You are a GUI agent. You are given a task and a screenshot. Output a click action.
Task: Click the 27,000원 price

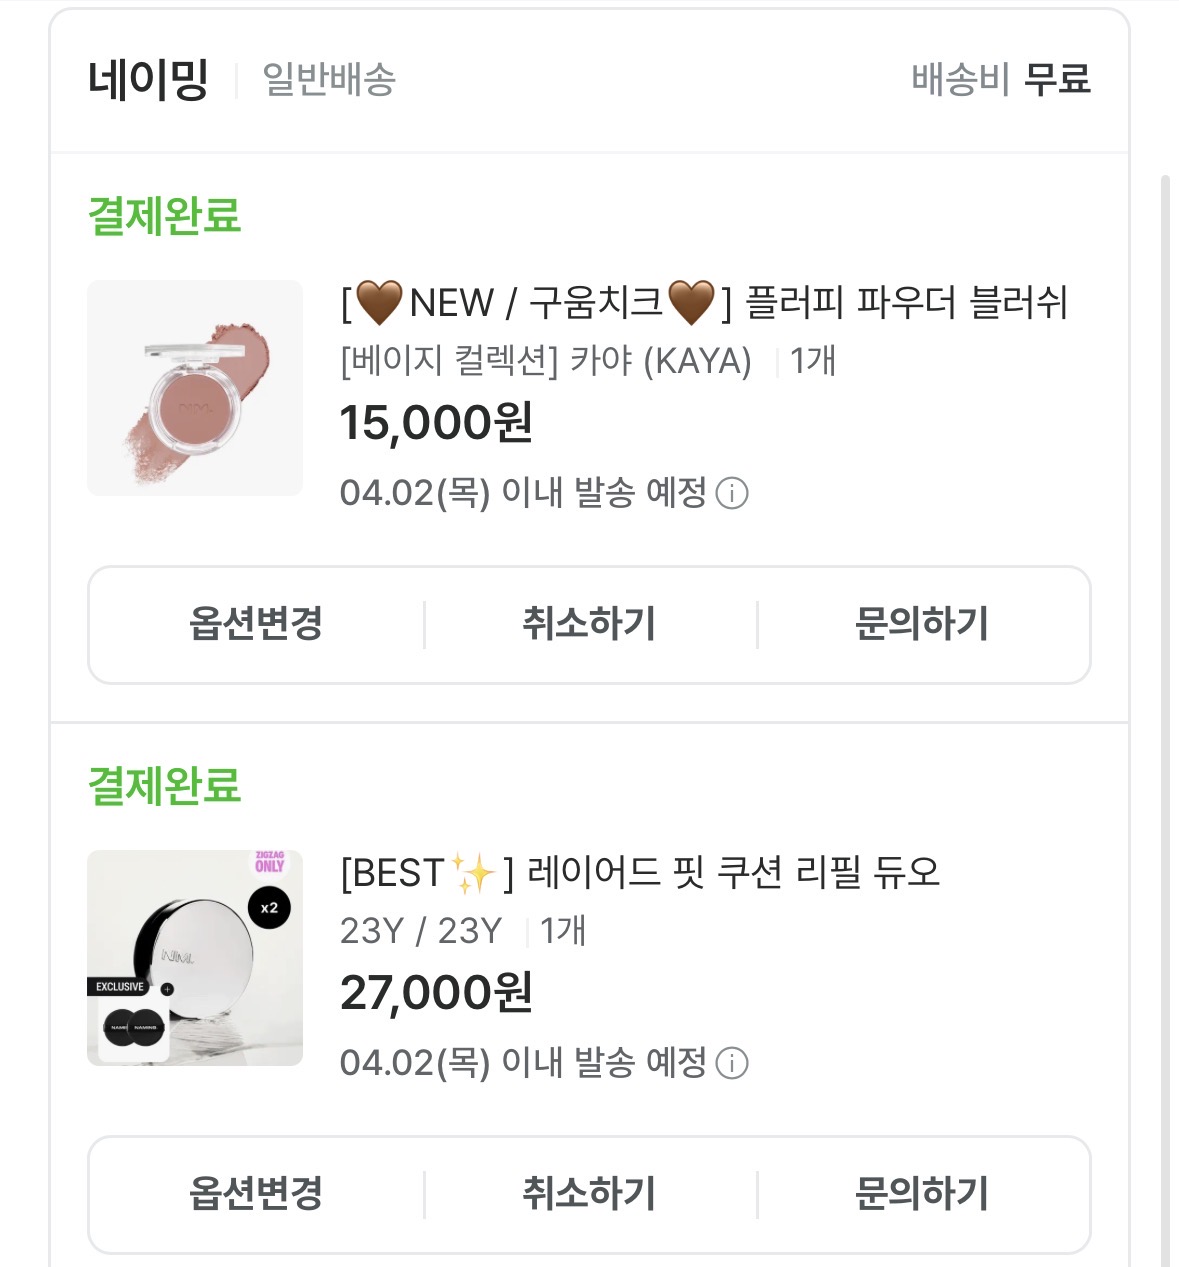[436, 993]
